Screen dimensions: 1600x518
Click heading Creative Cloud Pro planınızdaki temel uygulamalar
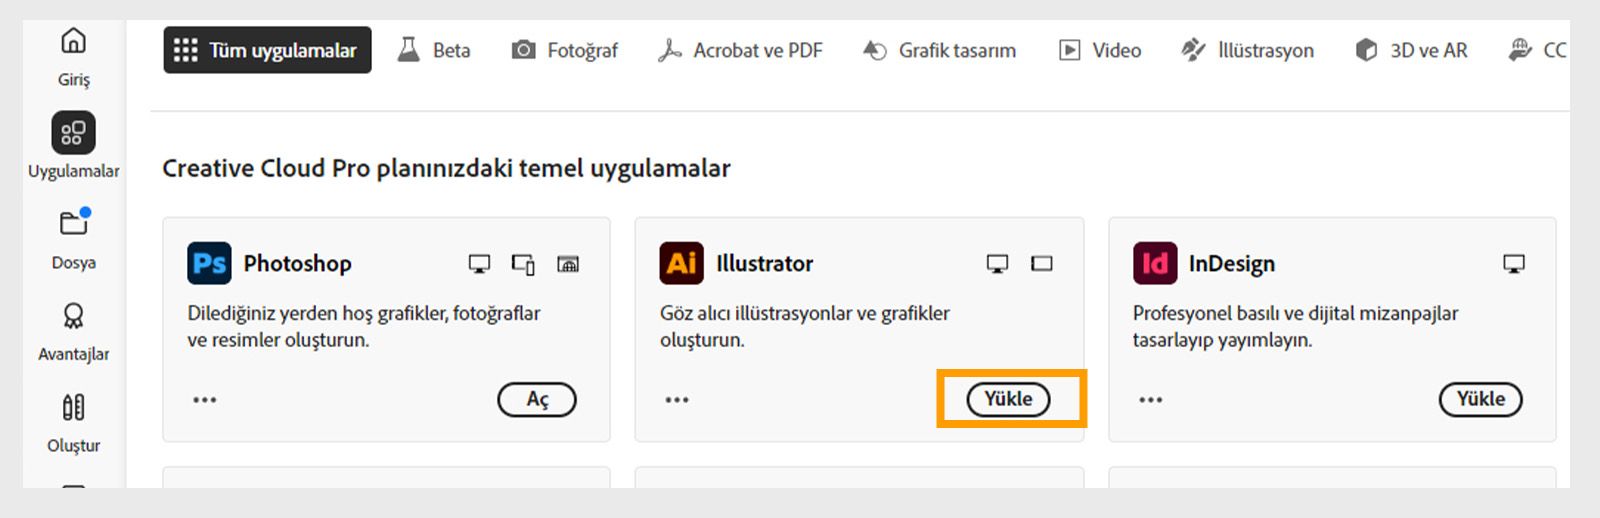click(x=446, y=168)
